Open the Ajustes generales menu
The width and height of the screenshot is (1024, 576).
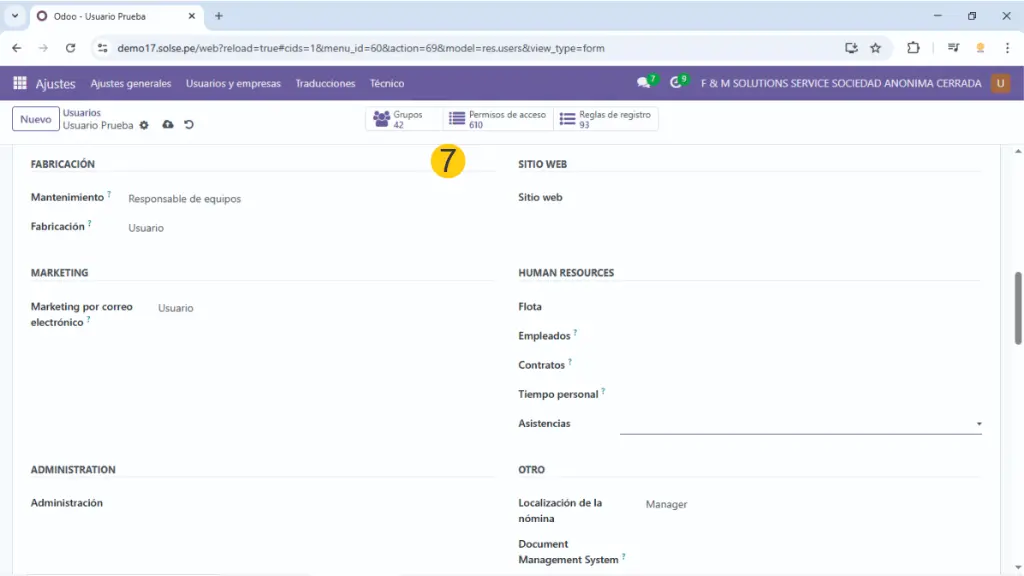pyautogui.click(x=131, y=84)
